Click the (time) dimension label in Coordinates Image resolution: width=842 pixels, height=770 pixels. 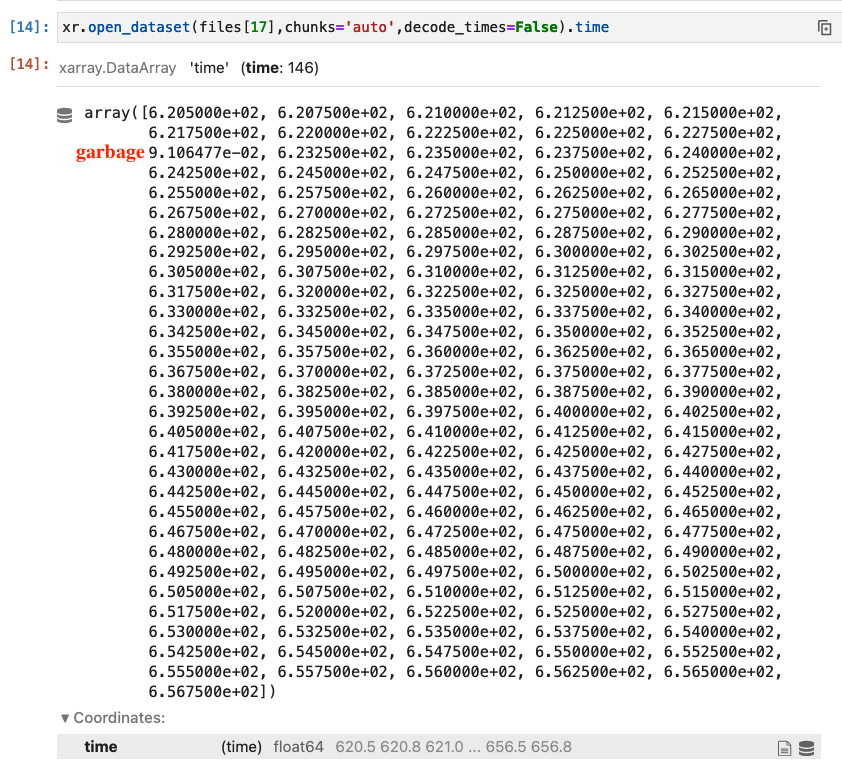242,747
